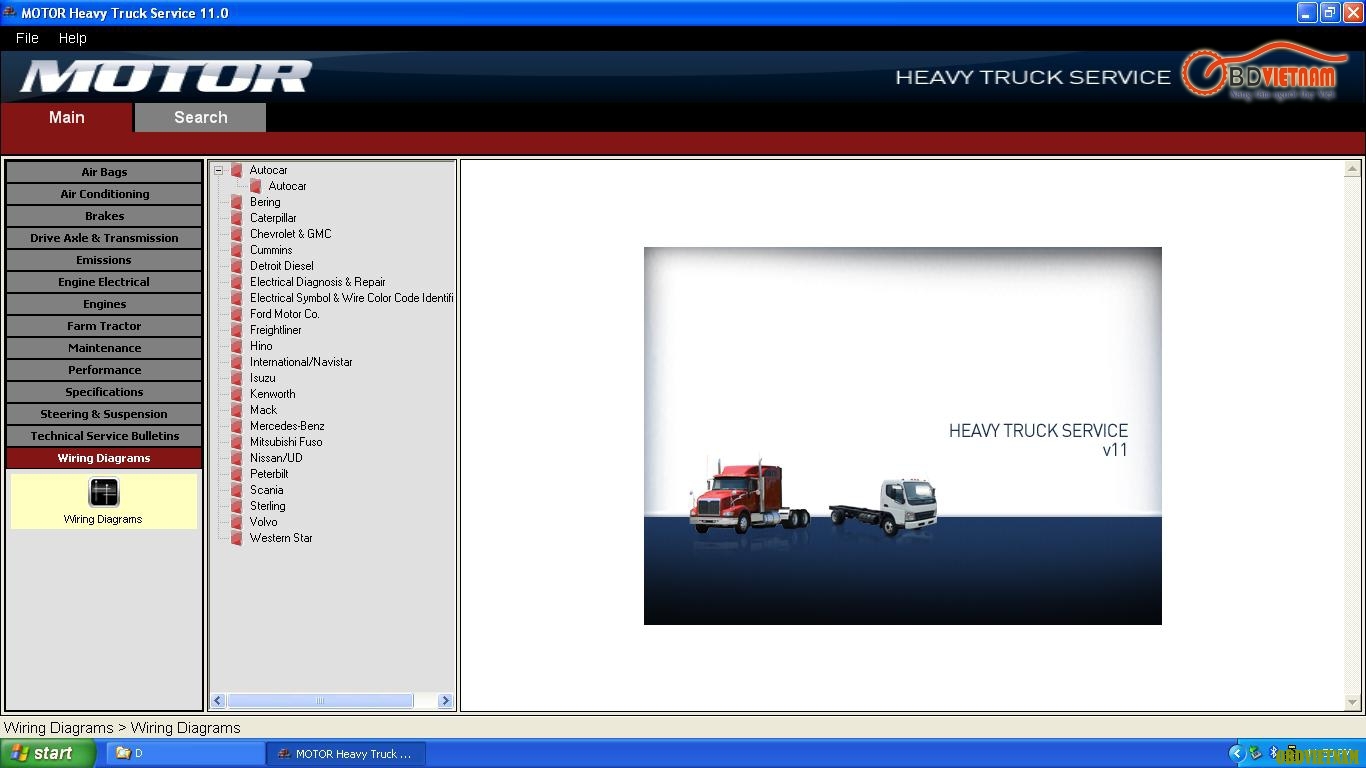Collapse the Autocar tree node

coord(218,170)
